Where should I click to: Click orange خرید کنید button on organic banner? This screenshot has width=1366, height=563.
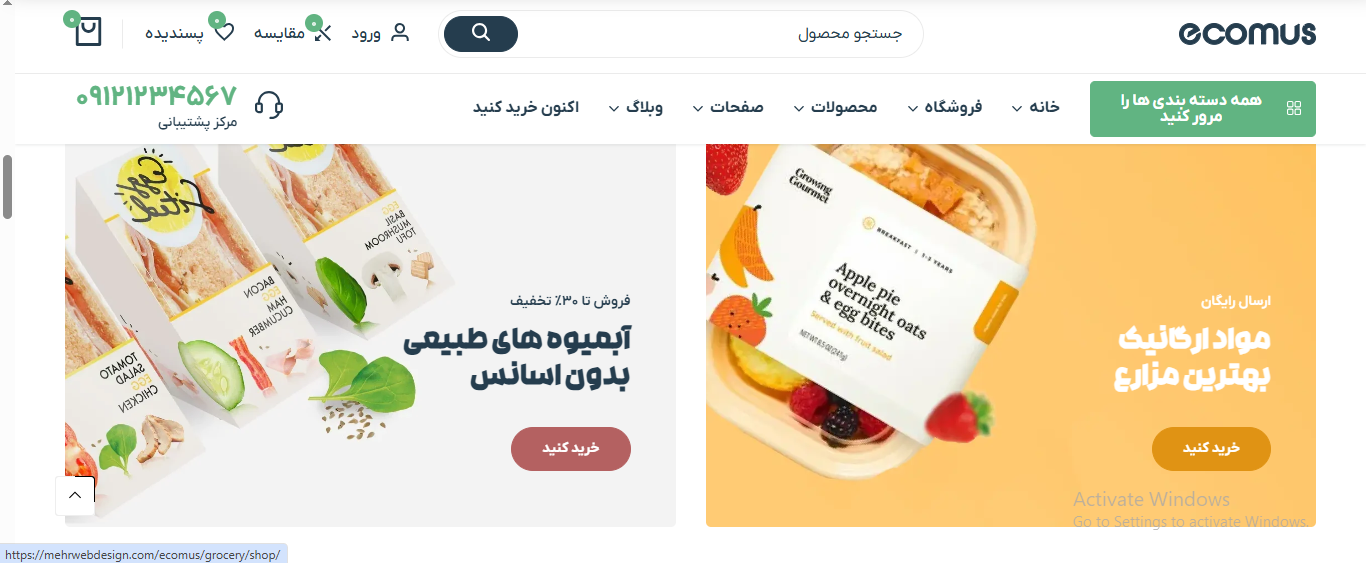[1211, 448]
